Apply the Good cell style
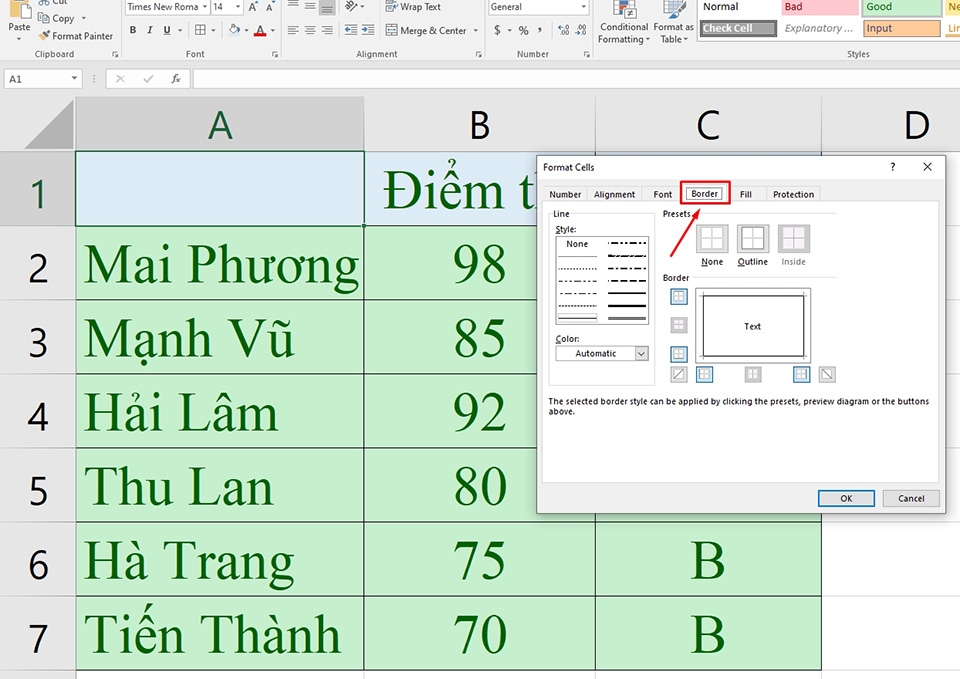 tap(902, 7)
